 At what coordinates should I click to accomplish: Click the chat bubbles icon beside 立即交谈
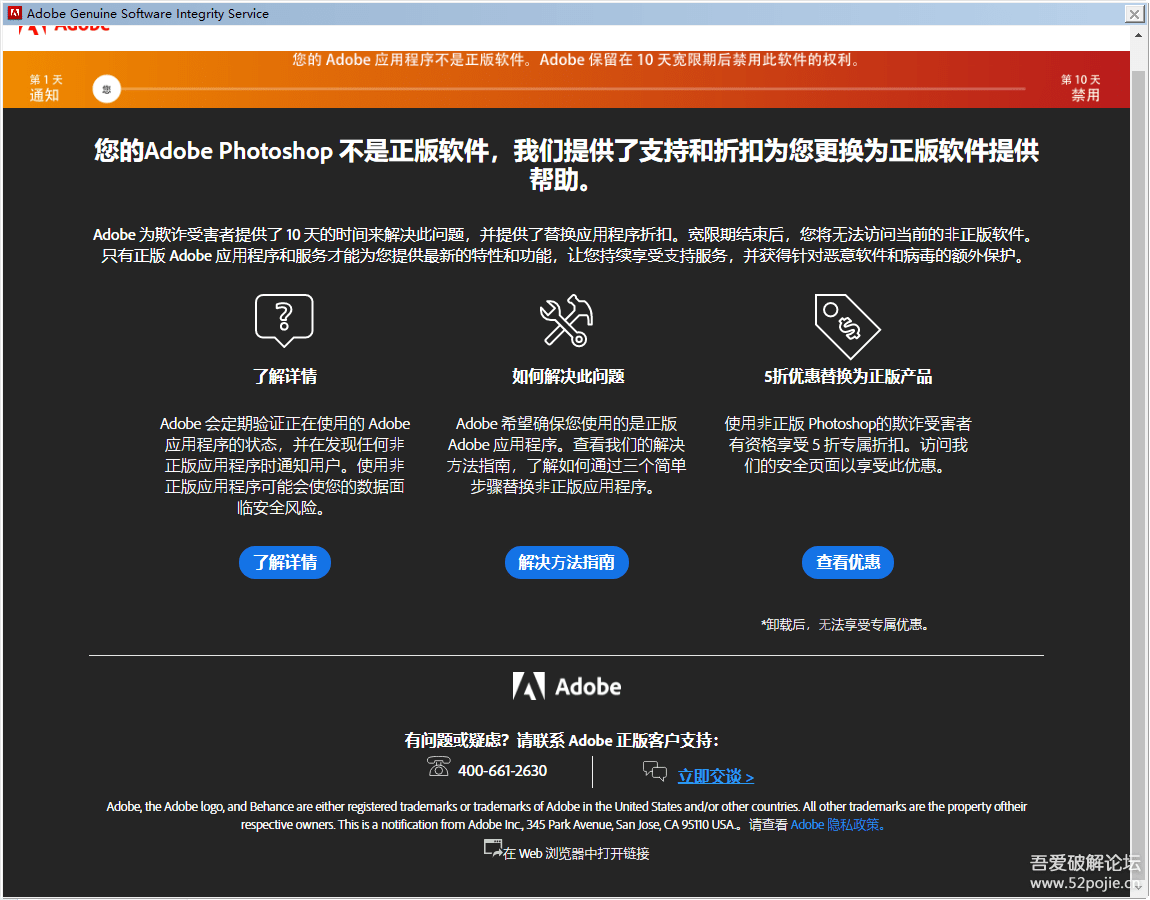[655, 771]
